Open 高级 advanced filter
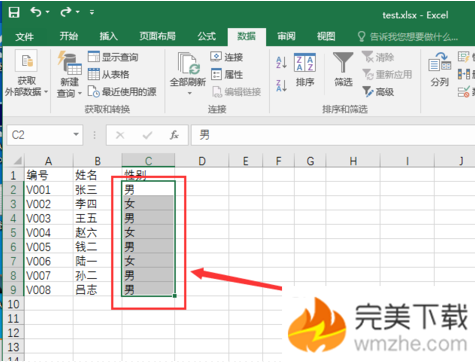The height and width of the screenshot is (362, 475). (x=378, y=92)
